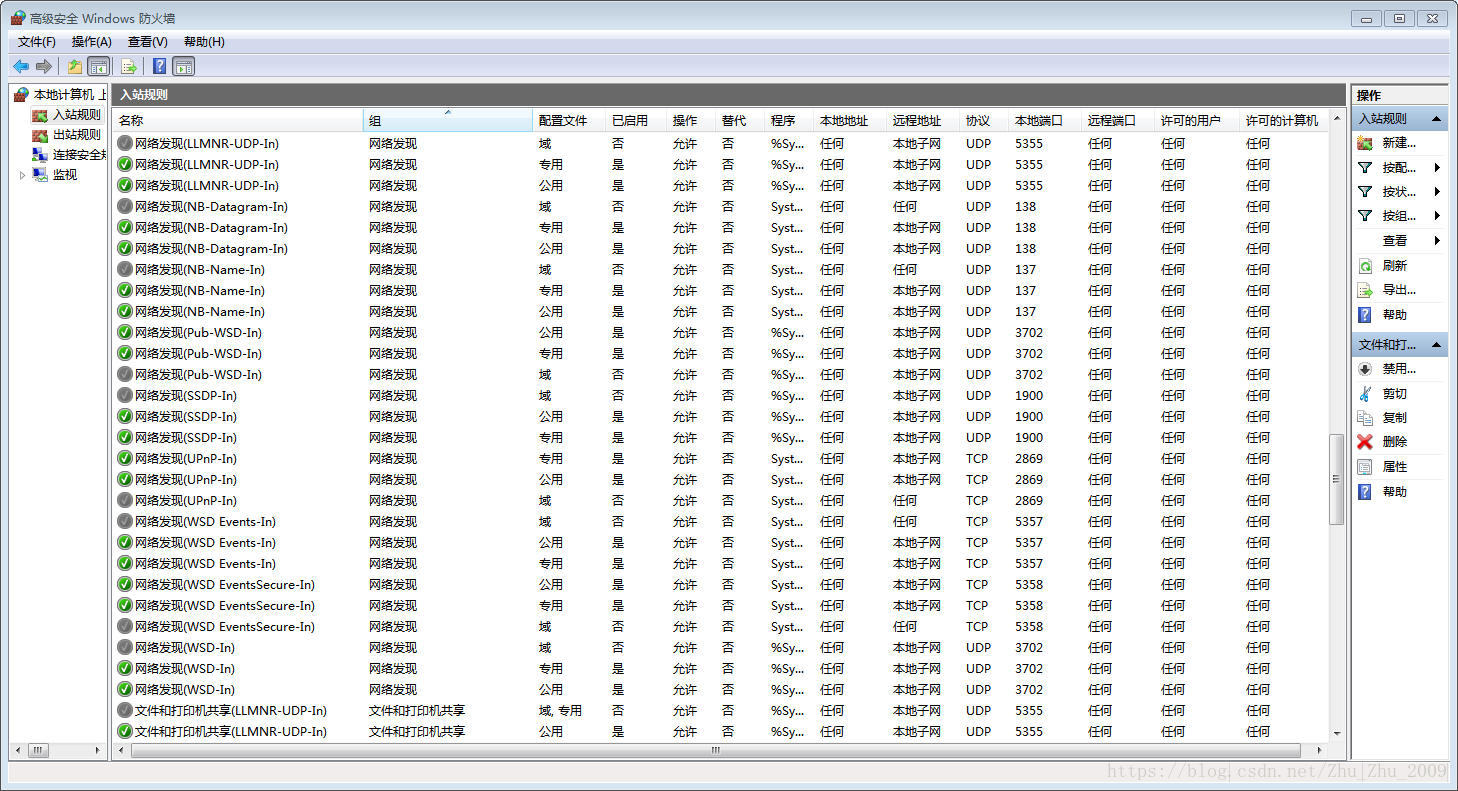
Task: Click the Back arrow toolbar icon
Action: click(21, 66)
